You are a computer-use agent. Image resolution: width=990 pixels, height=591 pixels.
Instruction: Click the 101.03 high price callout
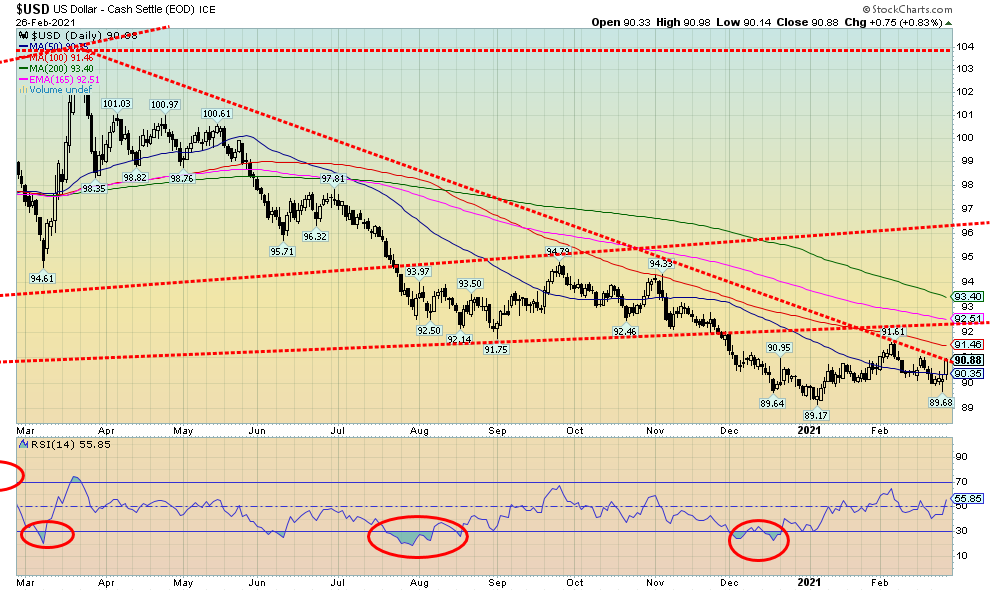(x=118, y=104)
